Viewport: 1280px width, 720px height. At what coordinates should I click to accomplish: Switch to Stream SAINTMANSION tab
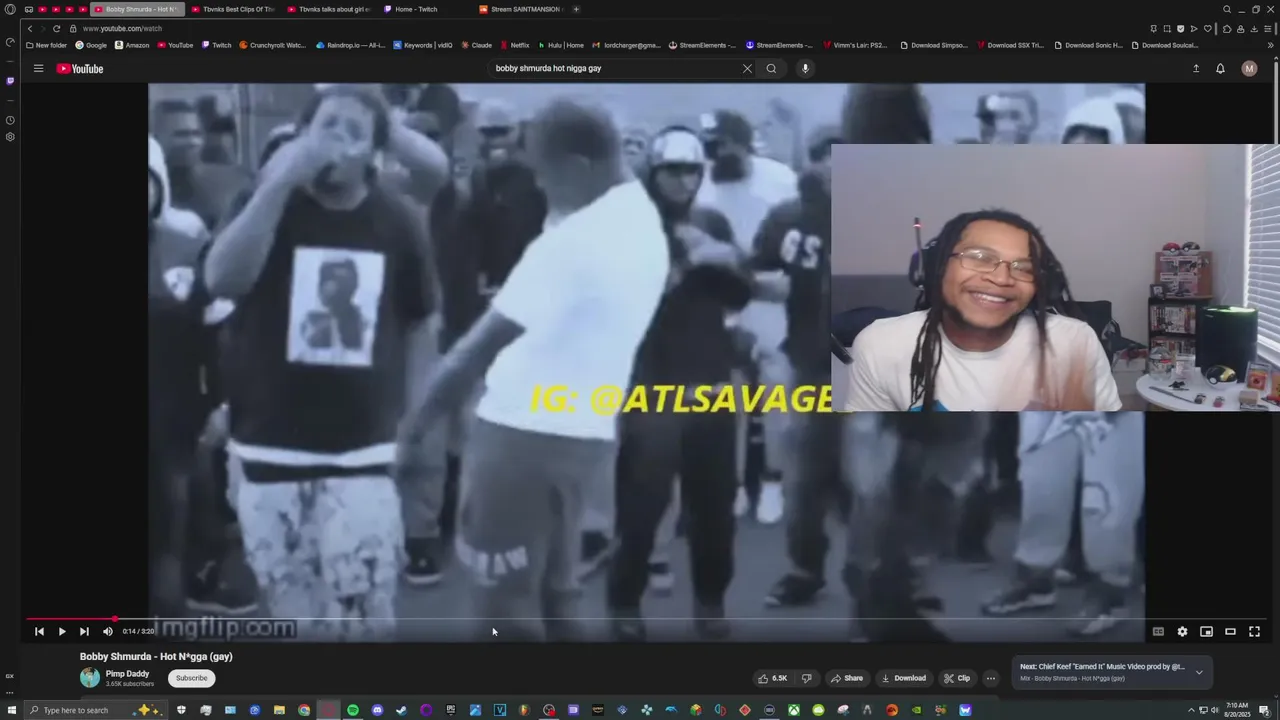520,9
